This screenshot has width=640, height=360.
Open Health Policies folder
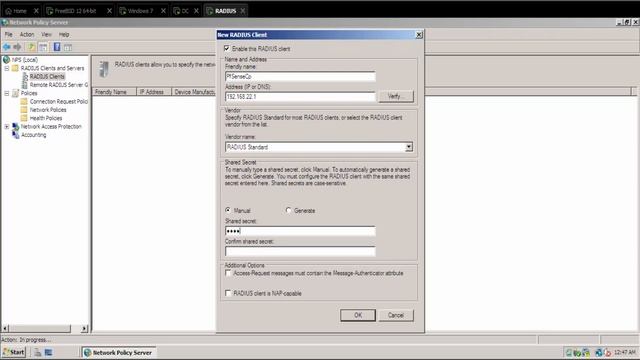(x=46, y=118)
